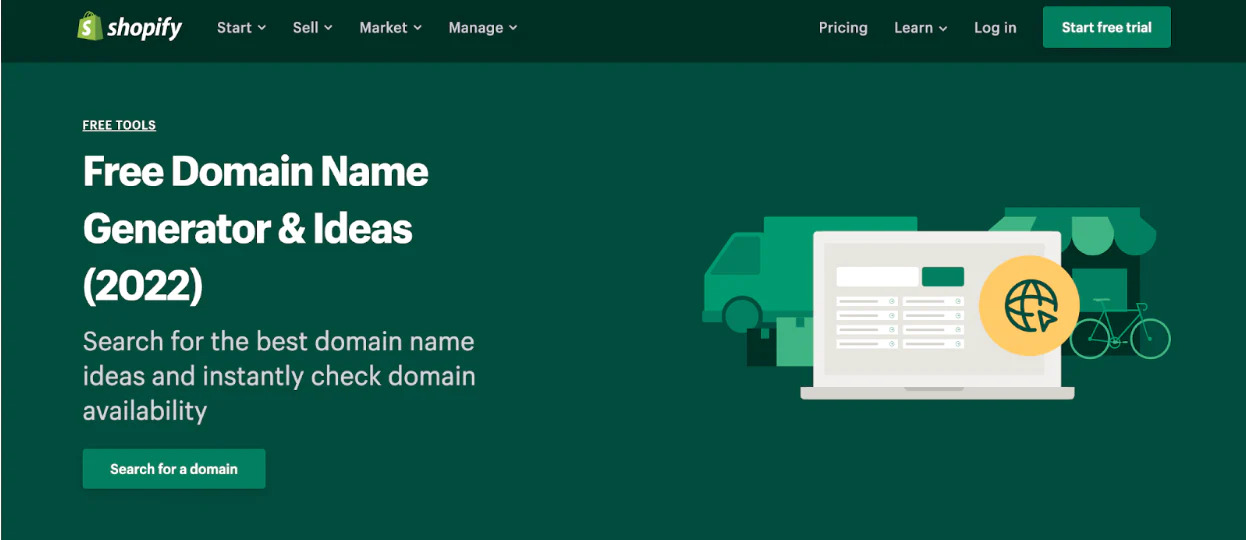Go to the Pricing page
Image resolution: width=1246 pixels, height=540 pixels.
pos(843,28)
